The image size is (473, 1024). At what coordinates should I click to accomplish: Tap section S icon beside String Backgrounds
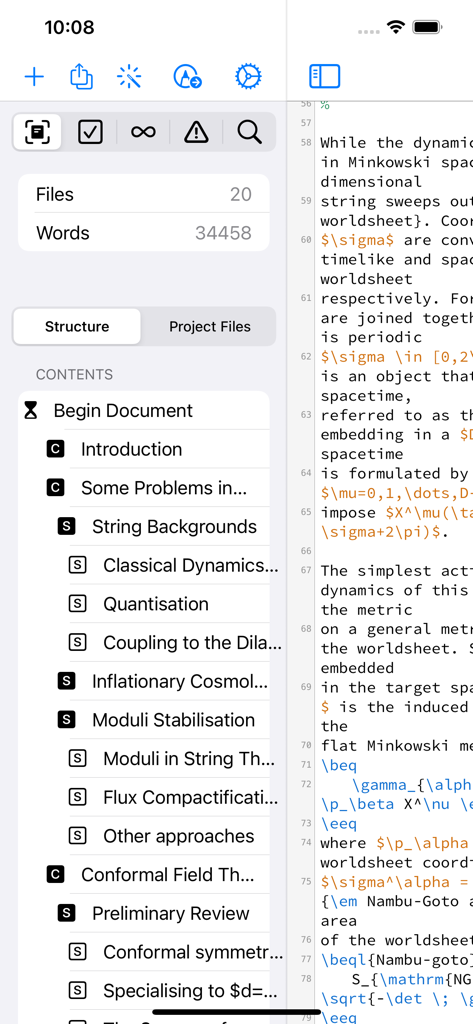pyautogui.click(x=66, y=526)
